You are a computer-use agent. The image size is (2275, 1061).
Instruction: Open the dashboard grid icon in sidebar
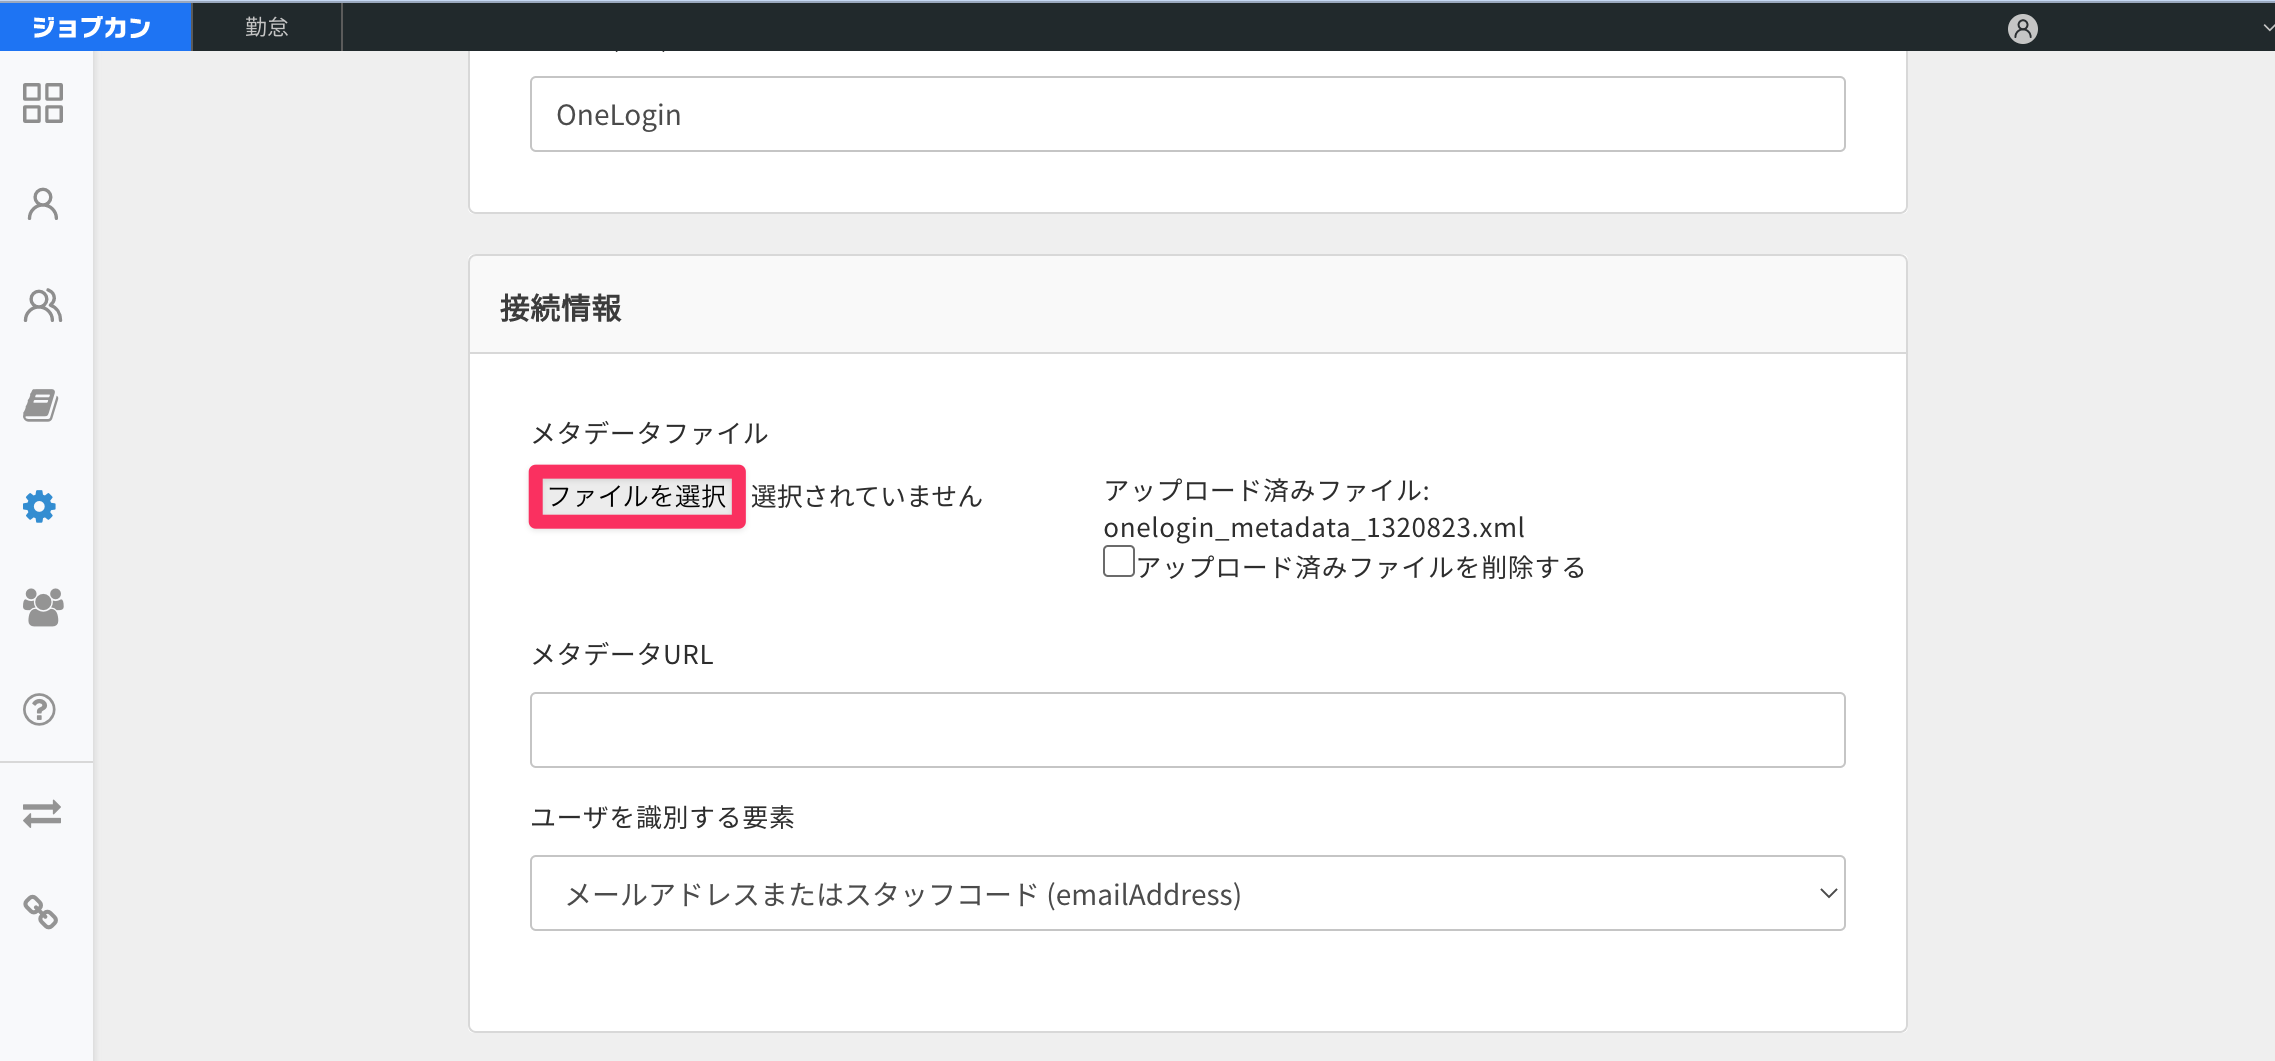tap(43, 103)
